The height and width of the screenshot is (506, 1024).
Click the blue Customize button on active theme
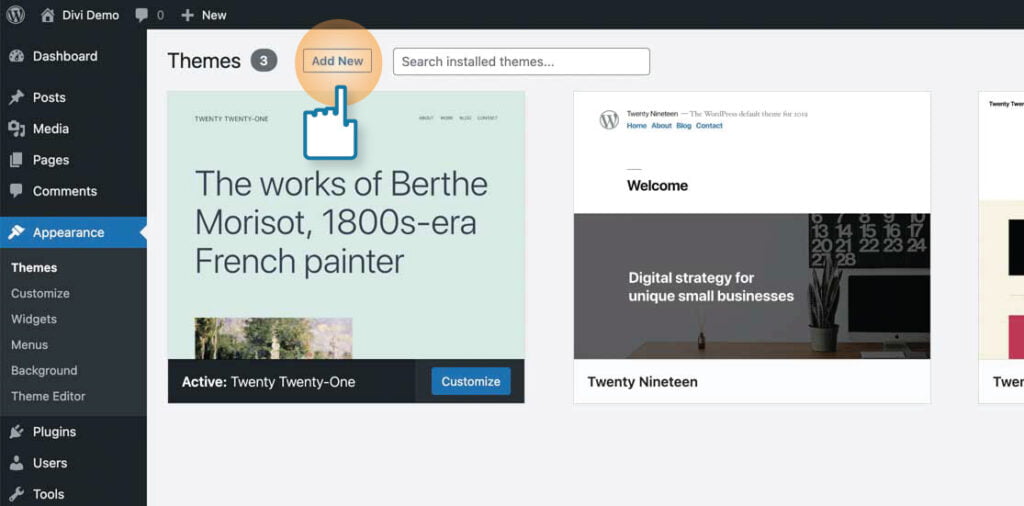[x=471, y=381]
